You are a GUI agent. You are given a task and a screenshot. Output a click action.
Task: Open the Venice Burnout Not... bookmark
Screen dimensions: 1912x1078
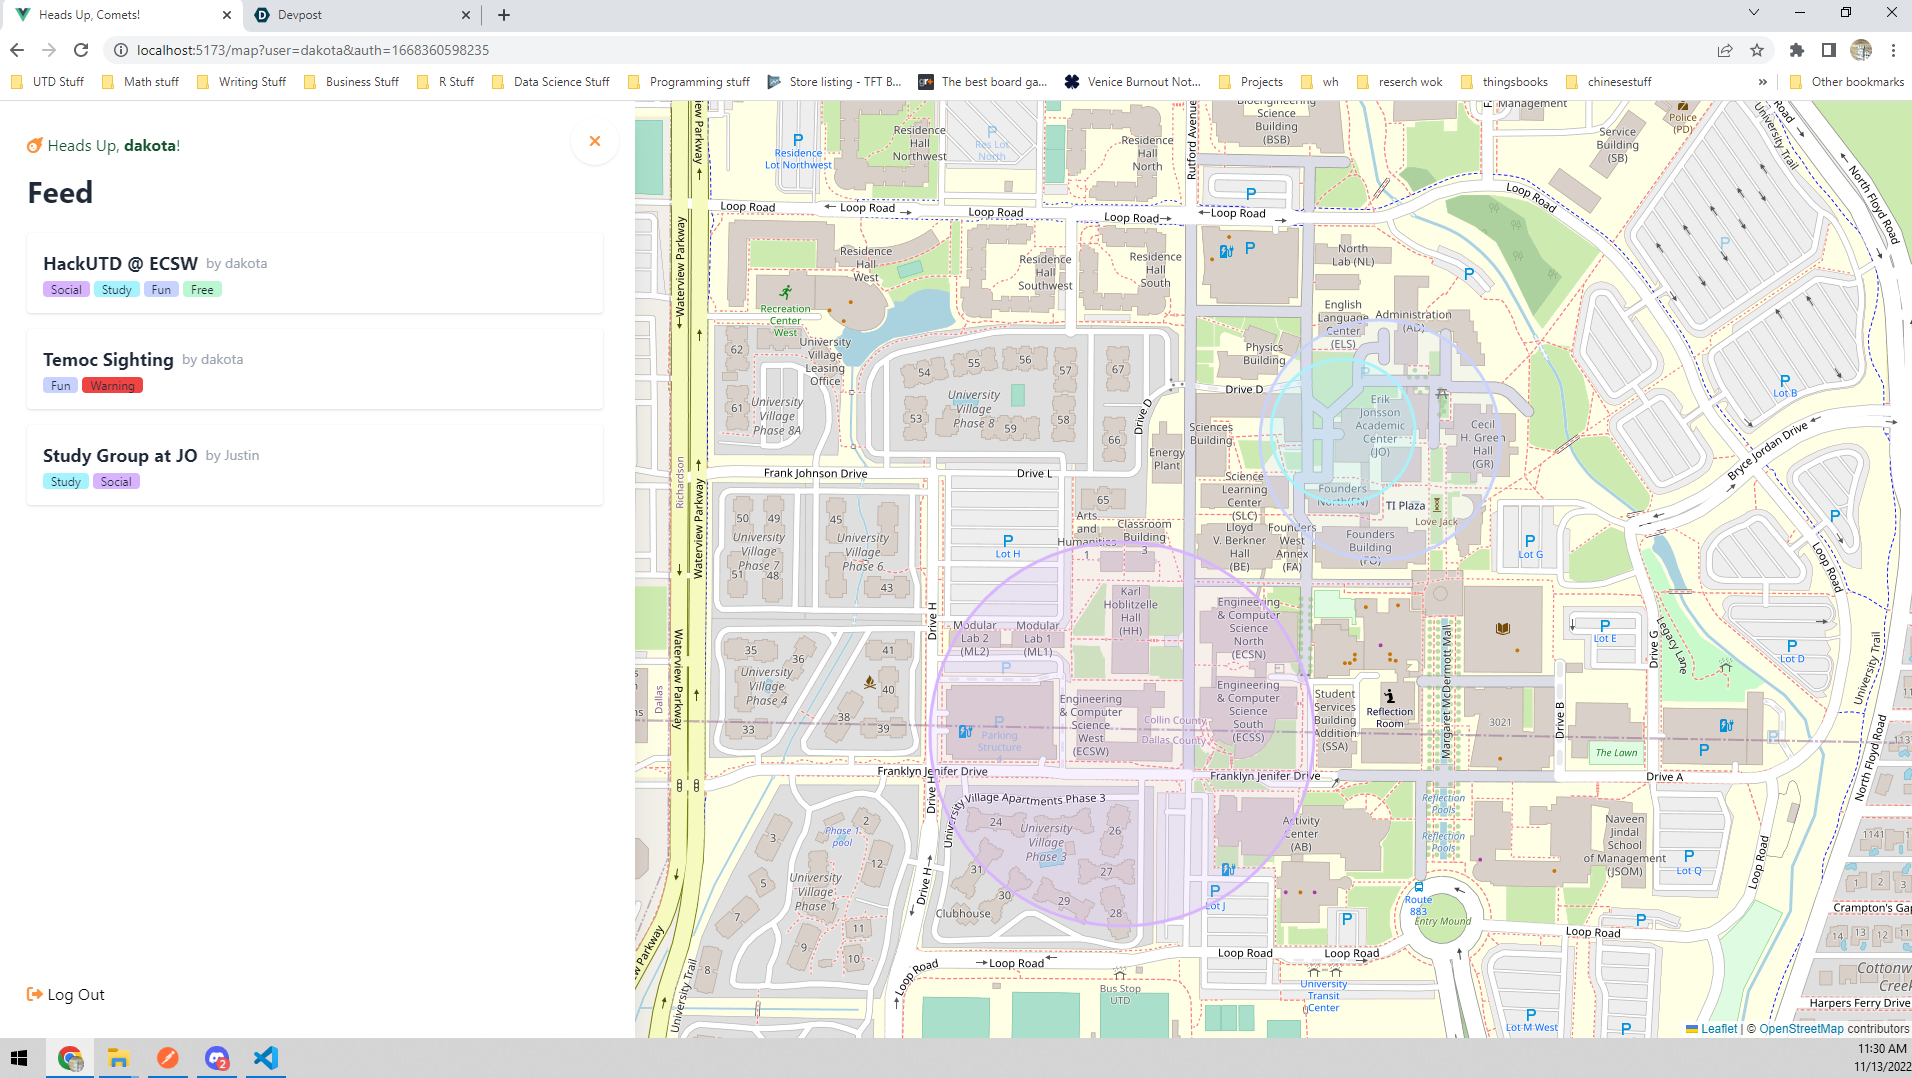point(1133,82)
